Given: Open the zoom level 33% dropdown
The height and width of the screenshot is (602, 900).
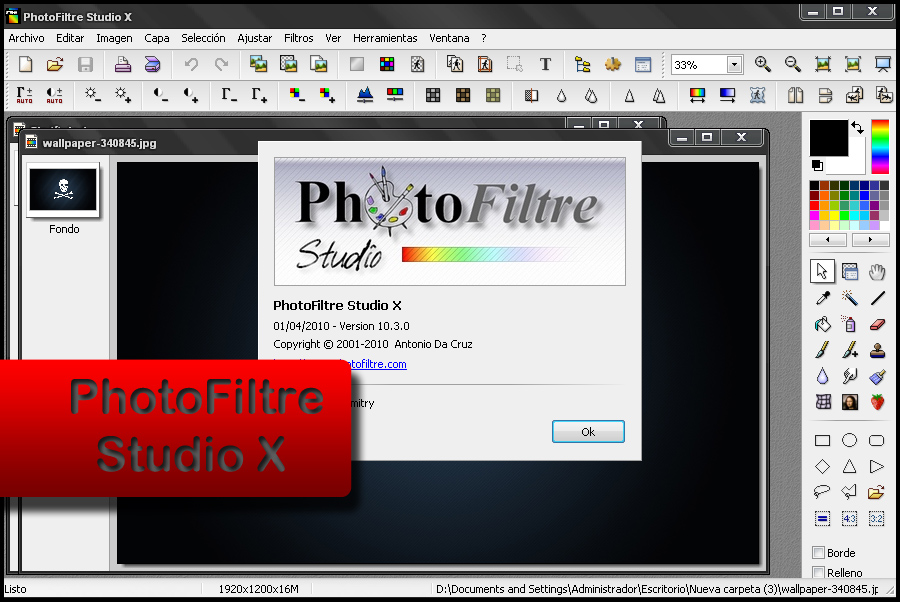Looking at the screenshot, I should tap(734, 65).
